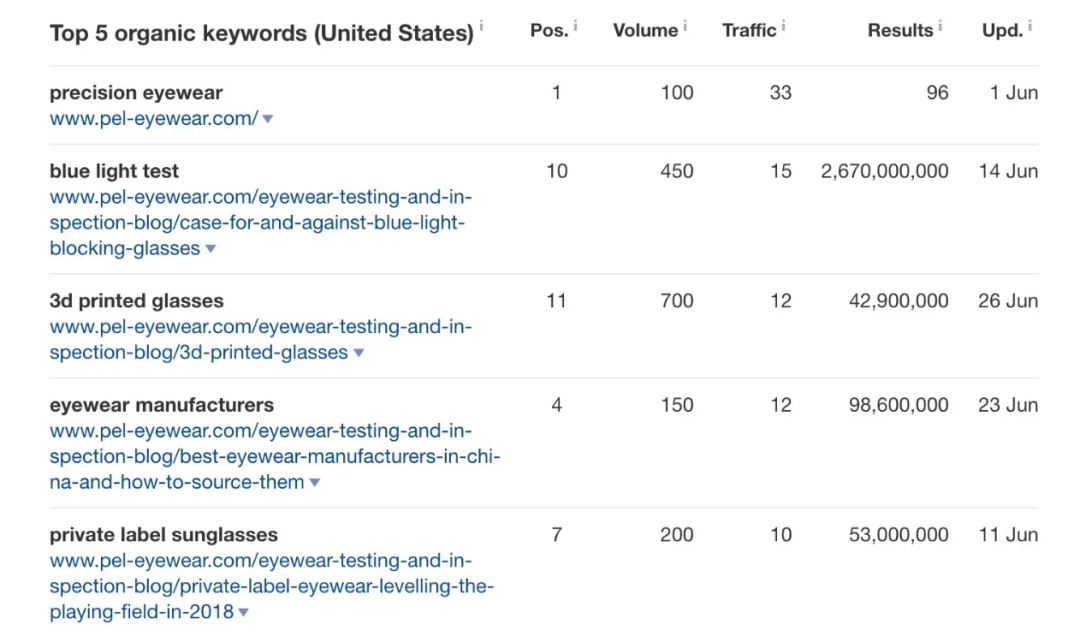1080x642 pixels.
Task: Follow the 3d-printed-glasses blog URL
Action: point(260,339)
